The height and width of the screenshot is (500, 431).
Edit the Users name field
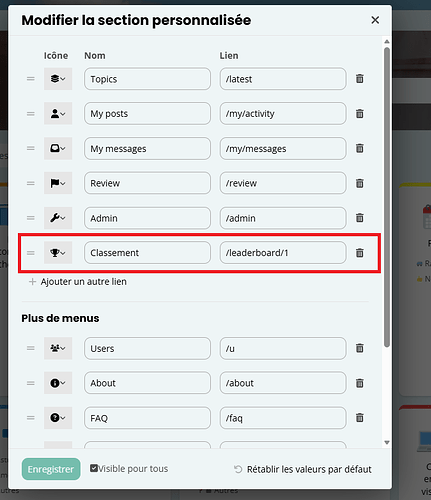coord(147,348)
